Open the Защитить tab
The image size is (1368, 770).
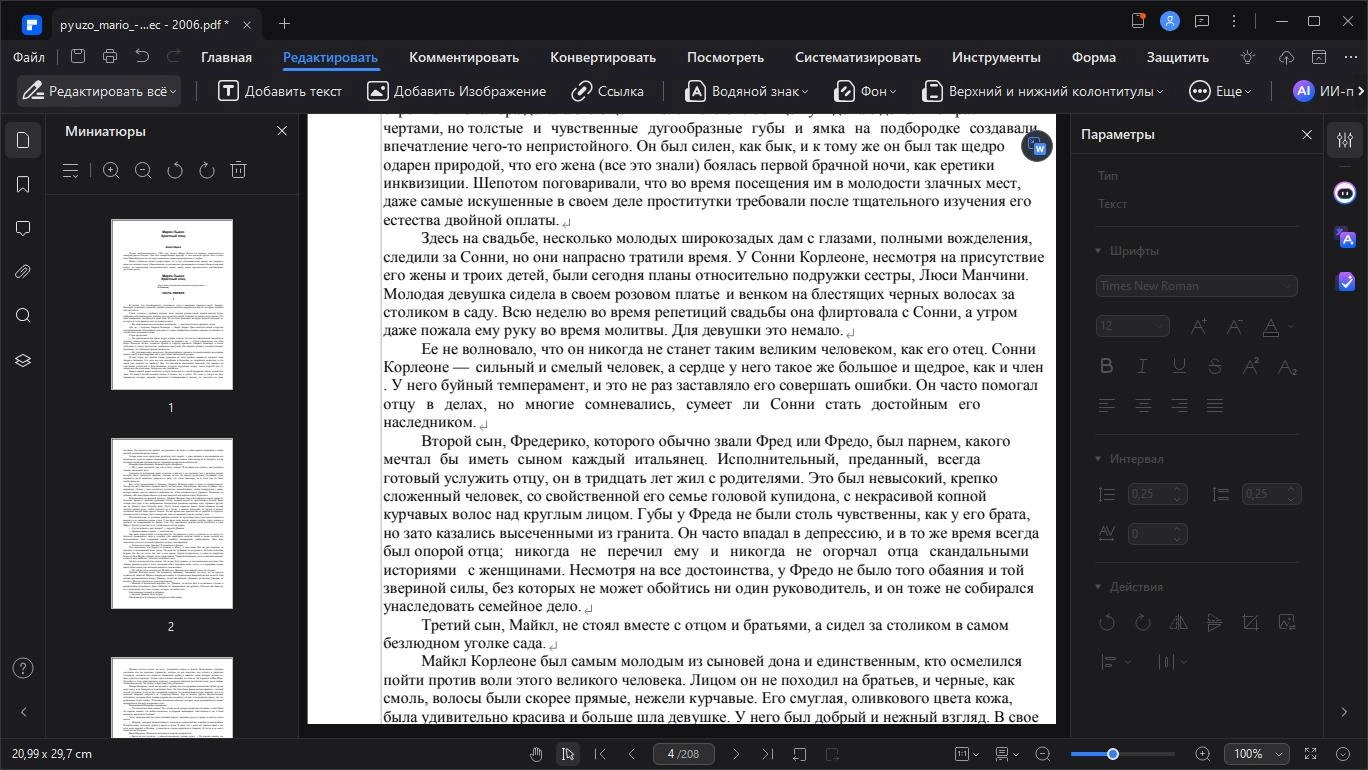1178,57
